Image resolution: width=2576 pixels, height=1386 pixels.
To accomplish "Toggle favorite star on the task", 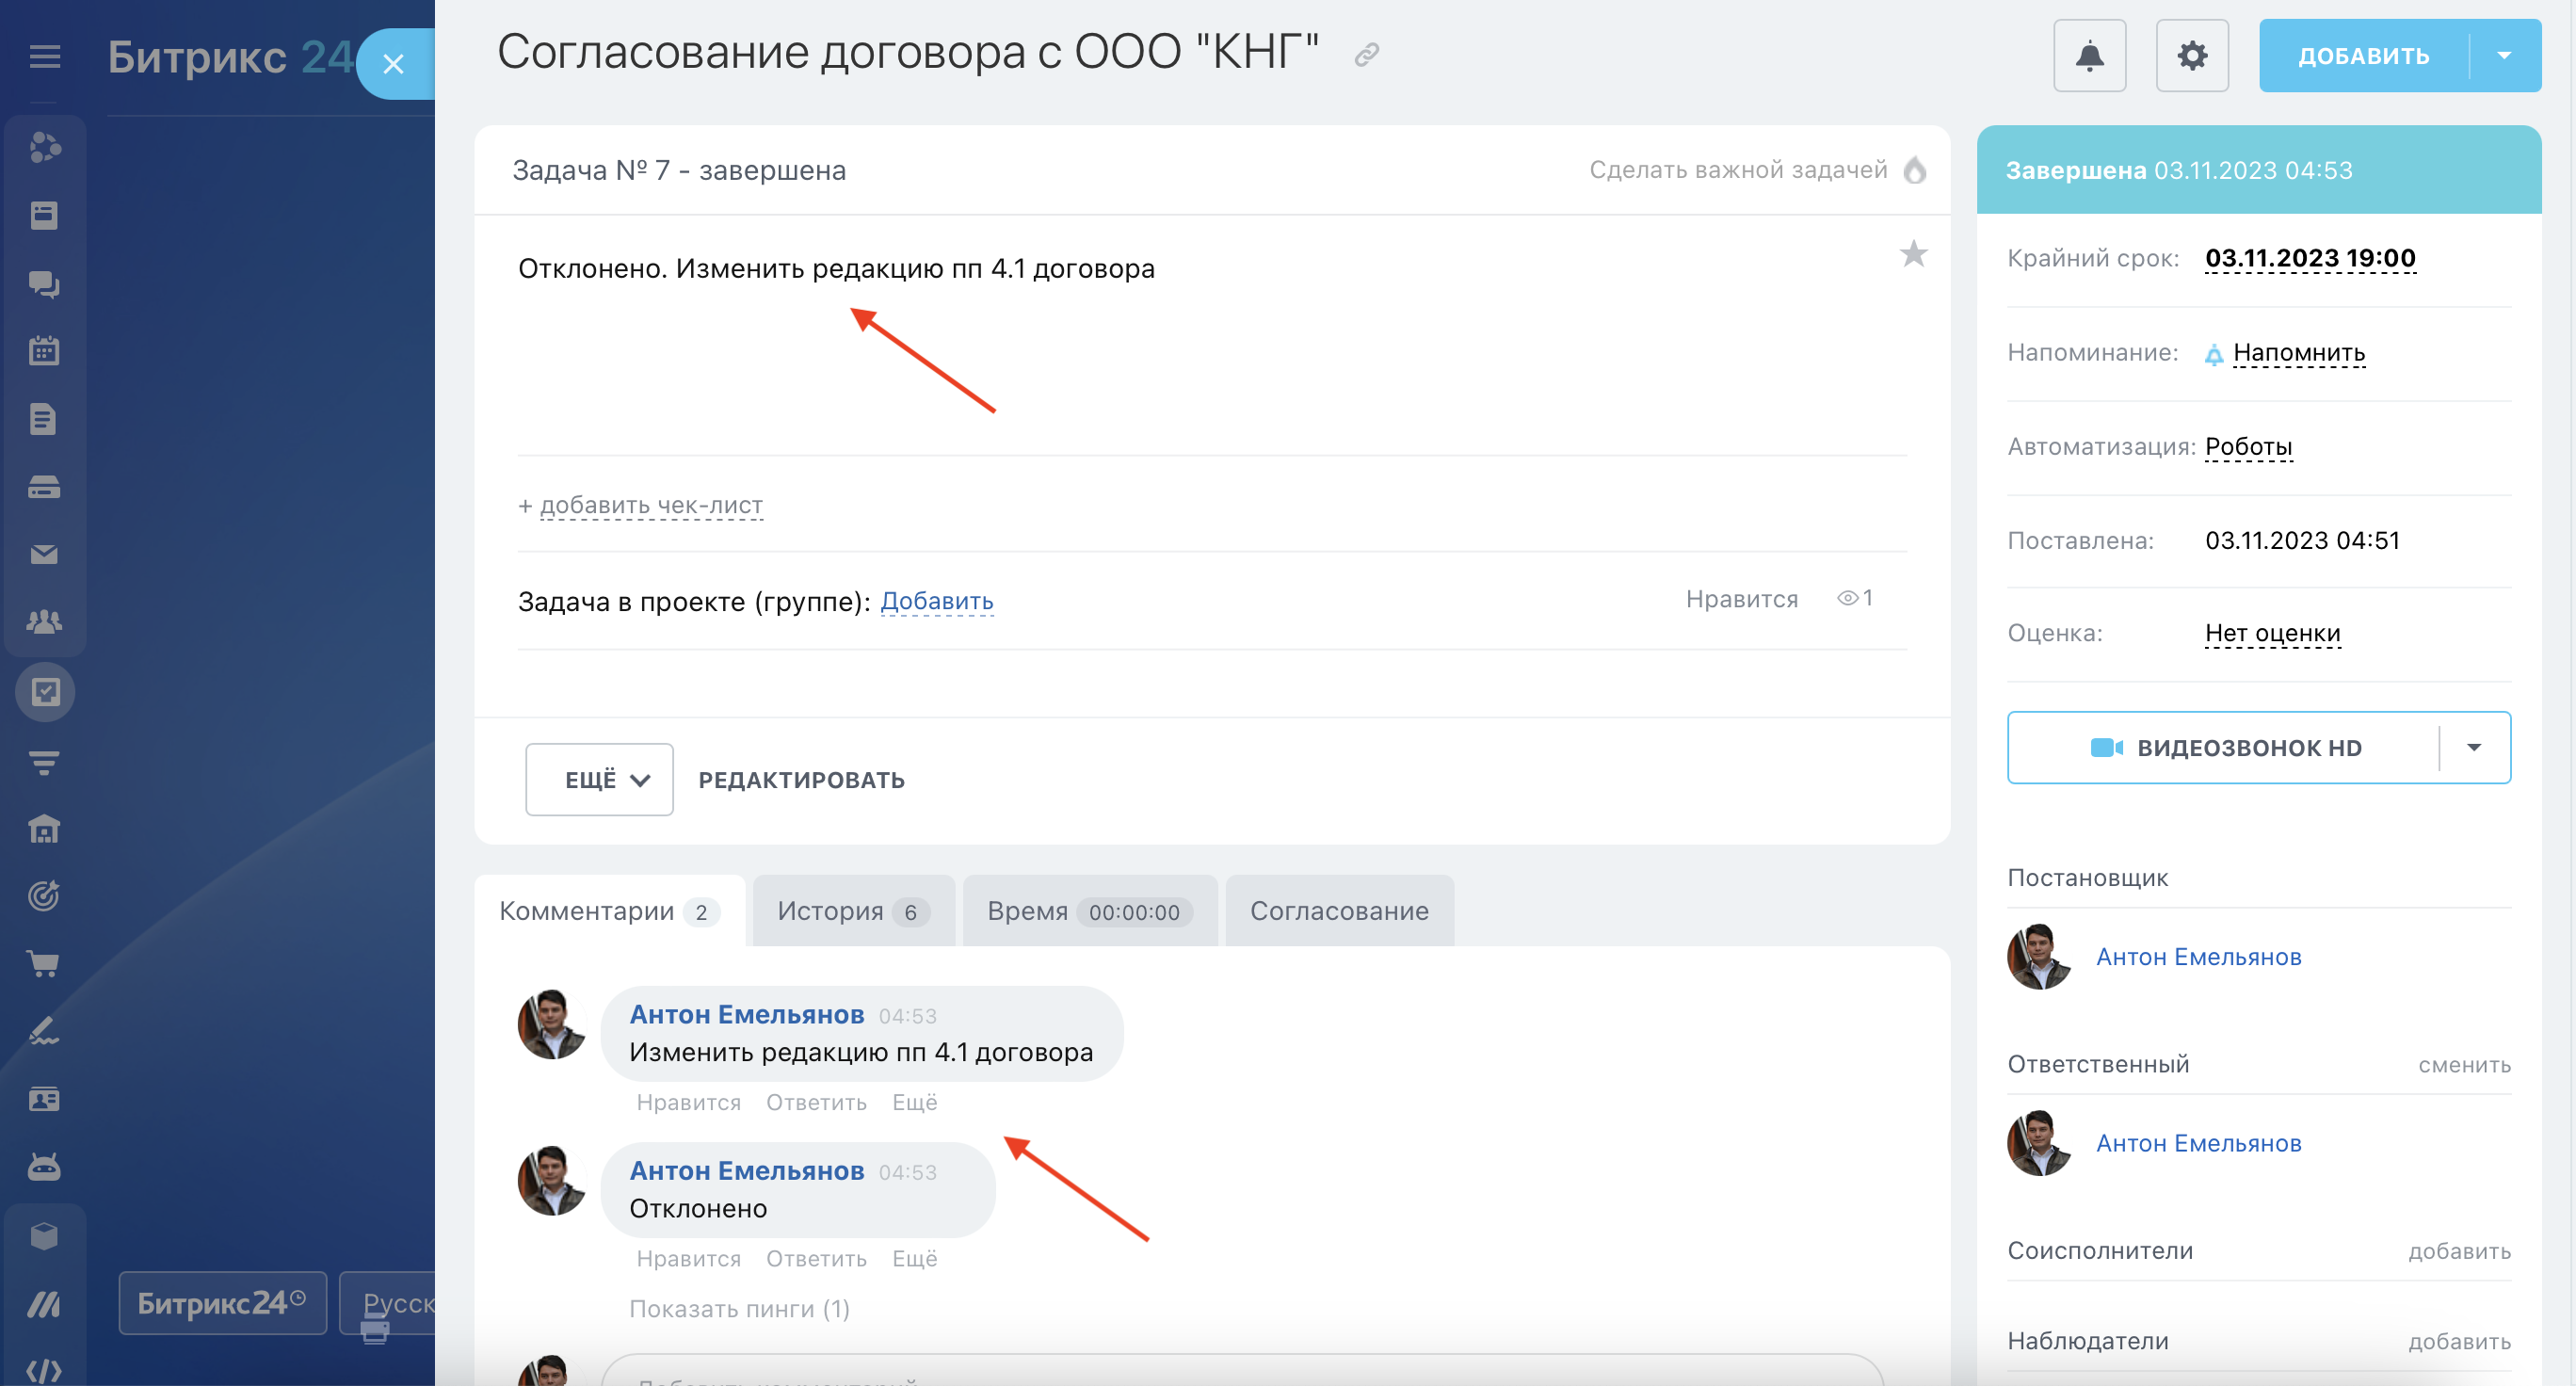I will (x=1912, y=254).
